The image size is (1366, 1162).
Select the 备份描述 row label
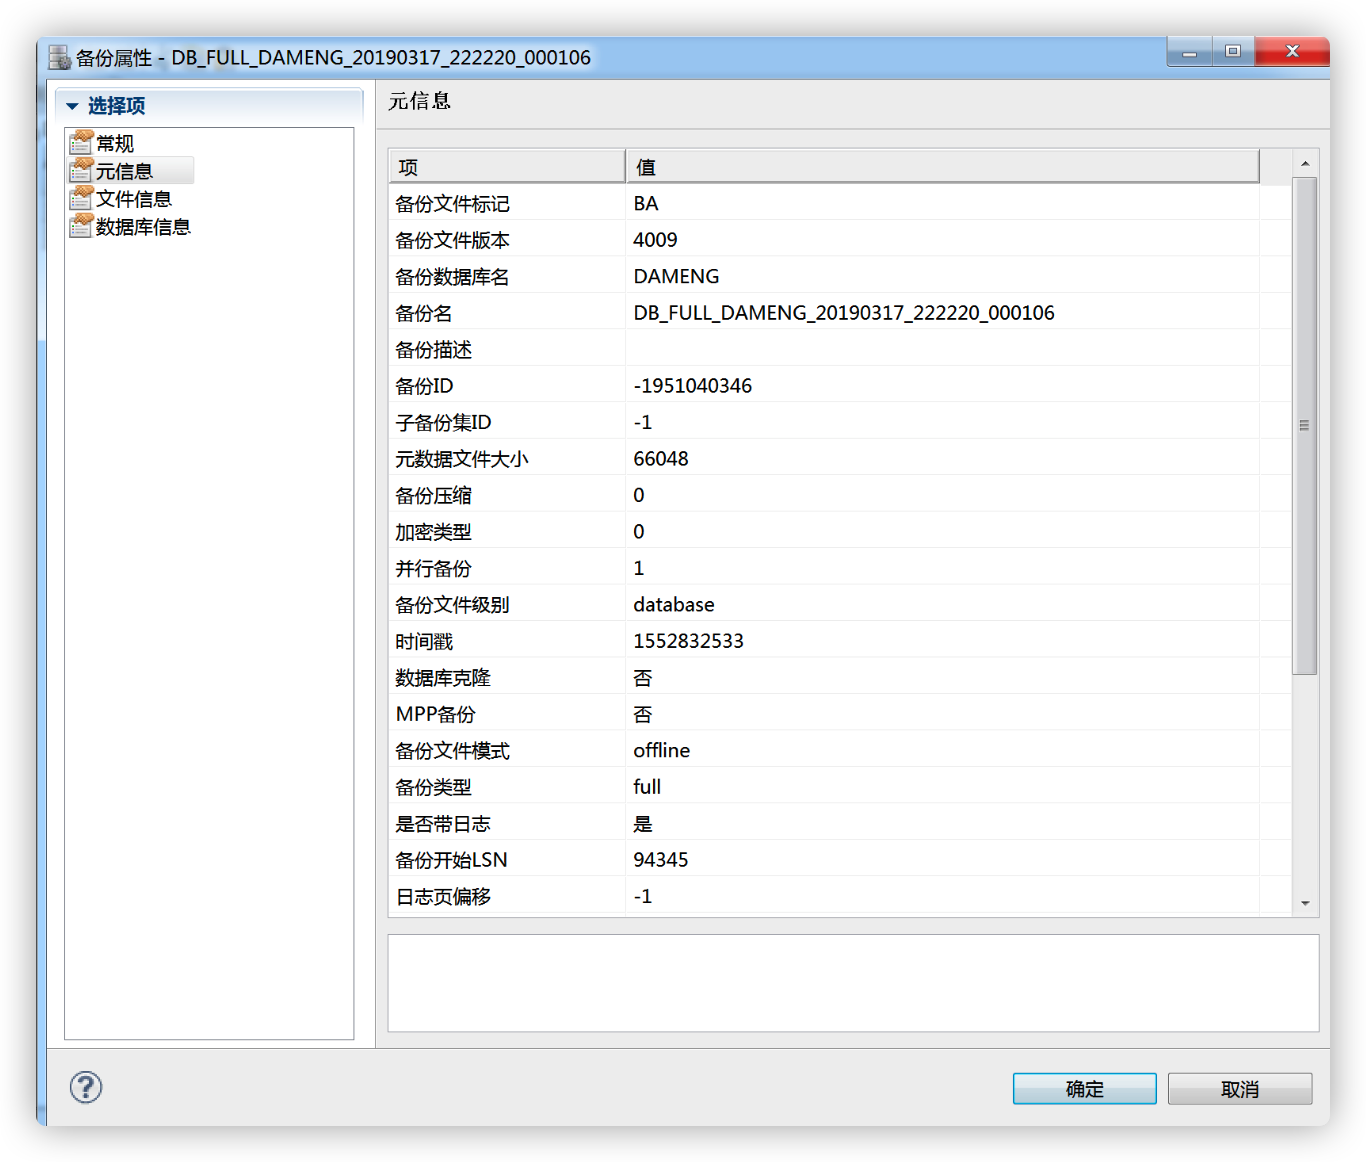tap(433, 350)
